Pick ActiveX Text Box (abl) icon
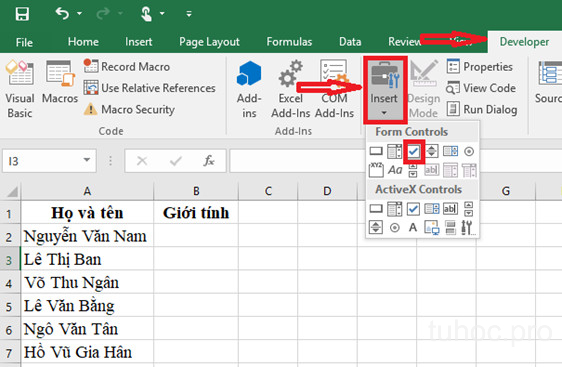The image size is (562, 367). tap(450, 209)
